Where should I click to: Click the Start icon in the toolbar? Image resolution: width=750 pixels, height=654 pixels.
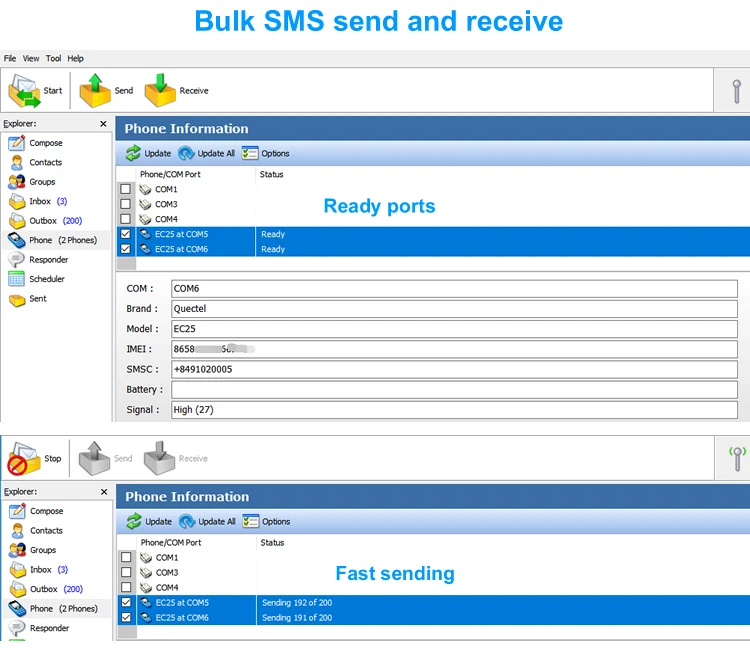(24, 91)
